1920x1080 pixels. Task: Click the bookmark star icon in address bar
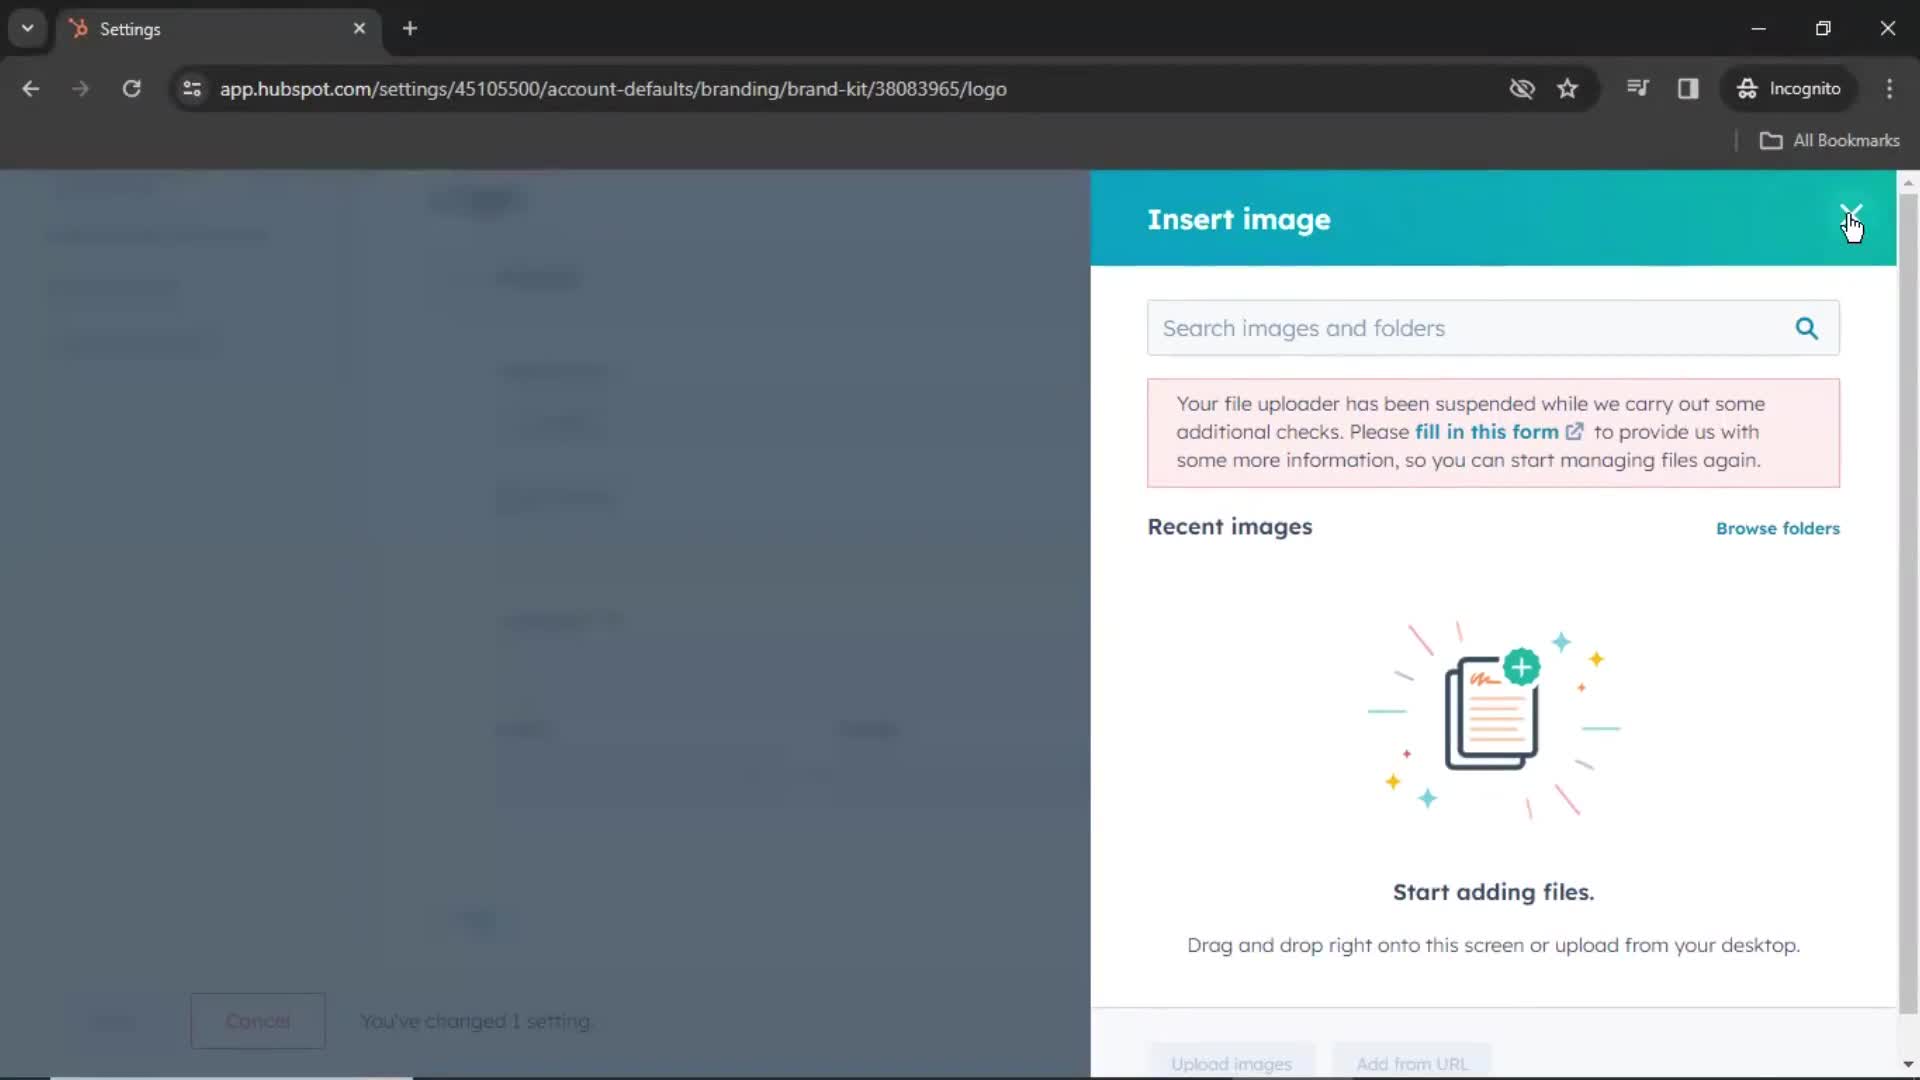(x=1568, y=88)
